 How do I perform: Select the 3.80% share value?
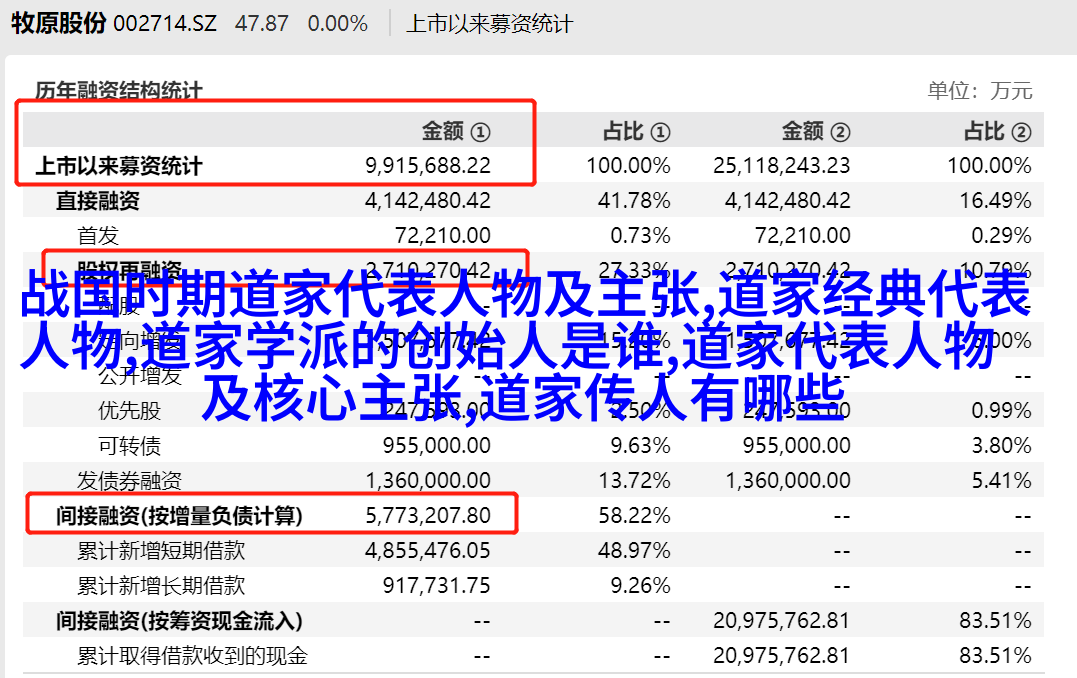(x=1001, y=446)
